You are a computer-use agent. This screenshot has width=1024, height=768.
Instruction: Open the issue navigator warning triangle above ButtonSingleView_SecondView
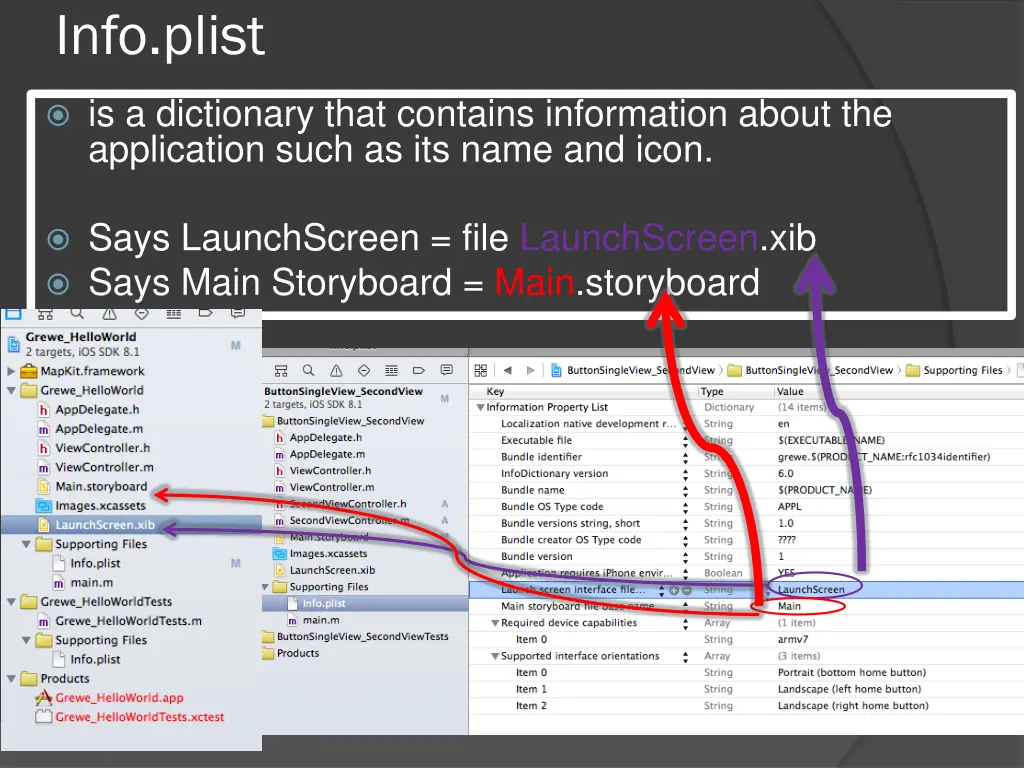click(x=336, y=371)
